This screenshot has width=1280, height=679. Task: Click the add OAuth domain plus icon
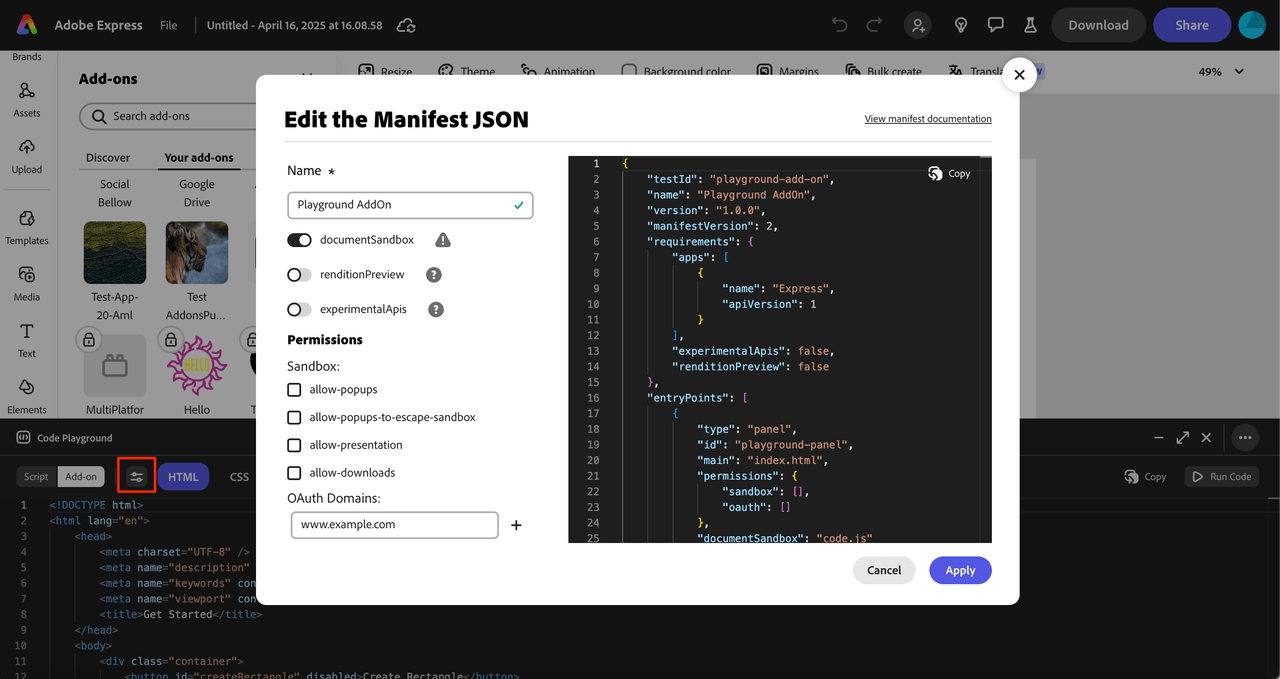516,525
